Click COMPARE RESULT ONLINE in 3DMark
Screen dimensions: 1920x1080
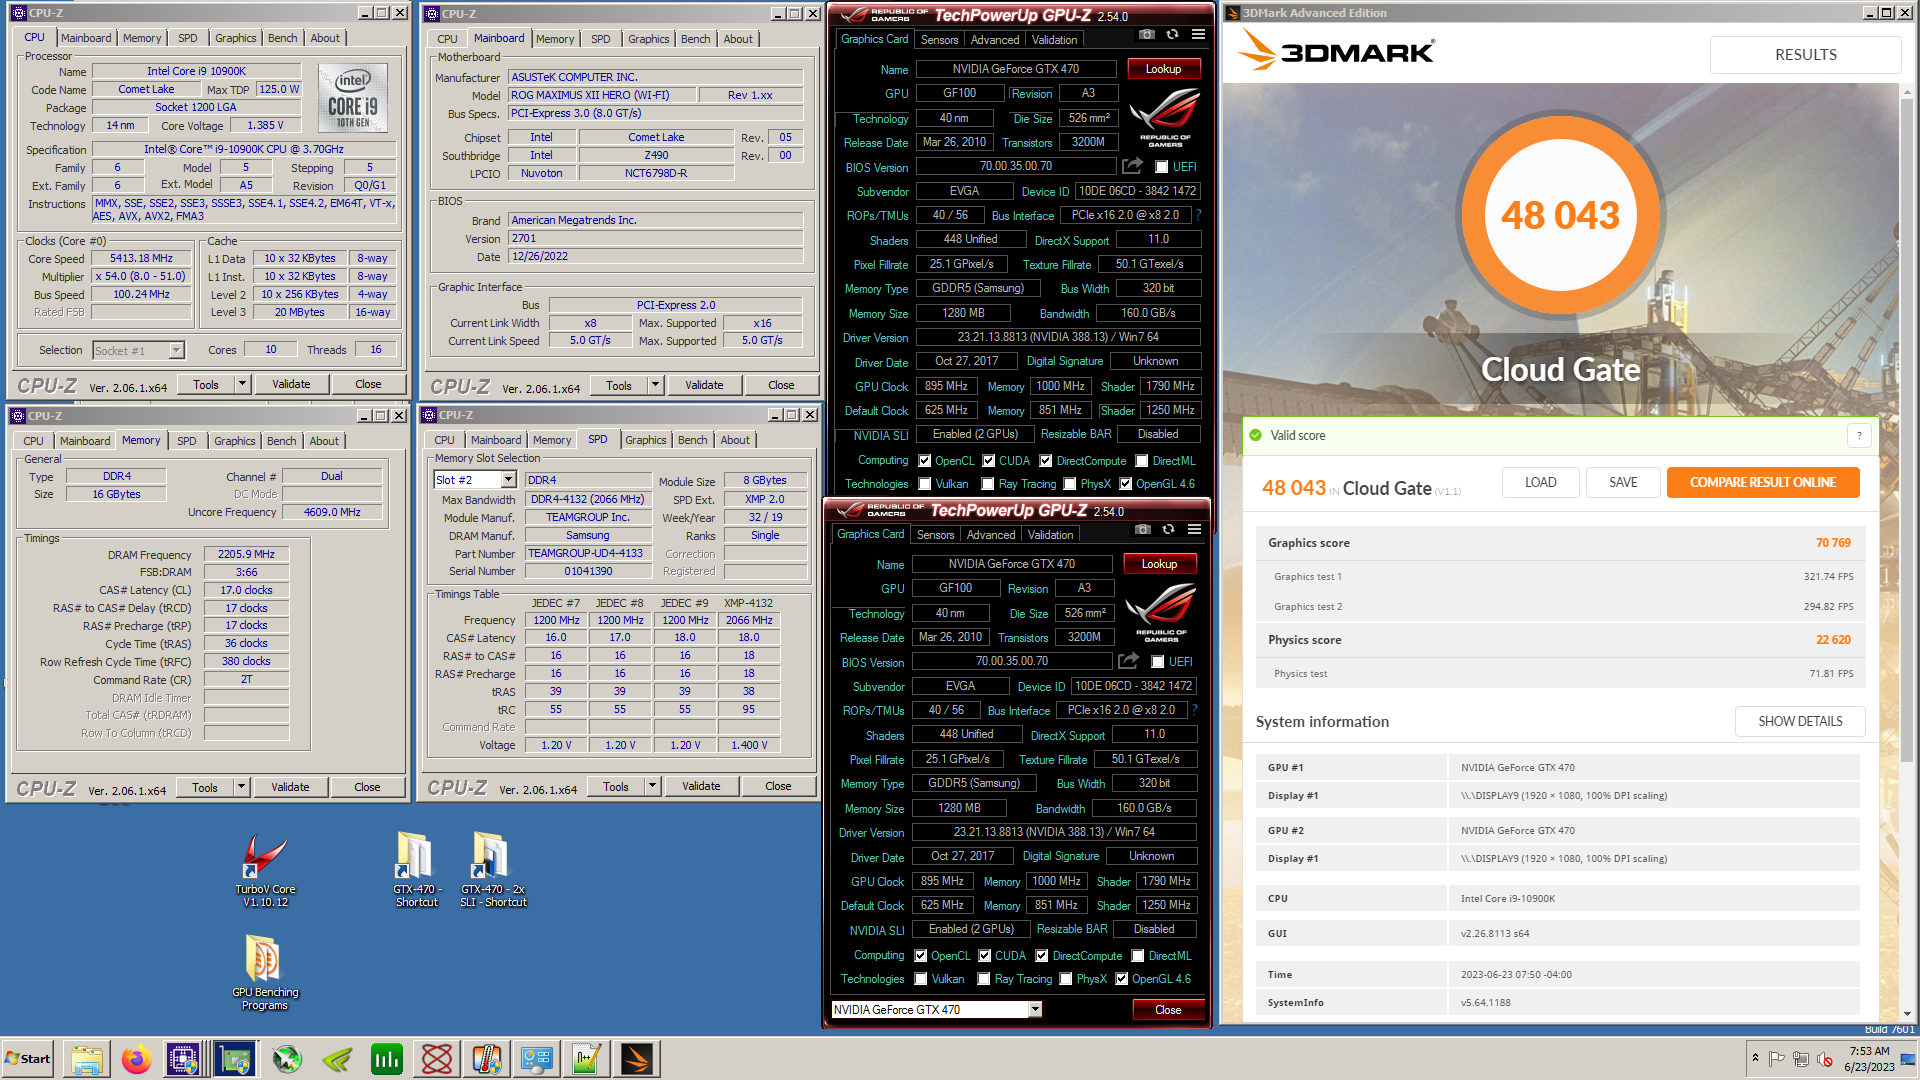point(1762,482)
